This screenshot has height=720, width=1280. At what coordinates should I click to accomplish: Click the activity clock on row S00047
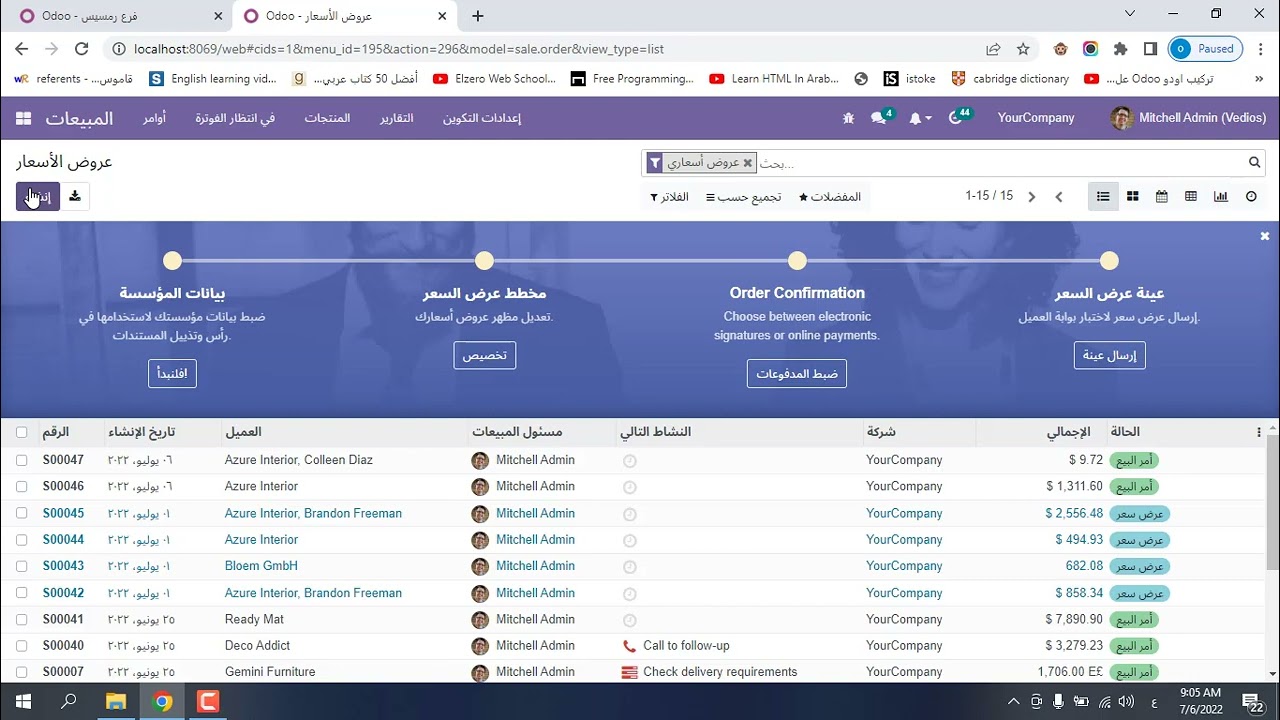pyautogui.click(x=629, y=461)
